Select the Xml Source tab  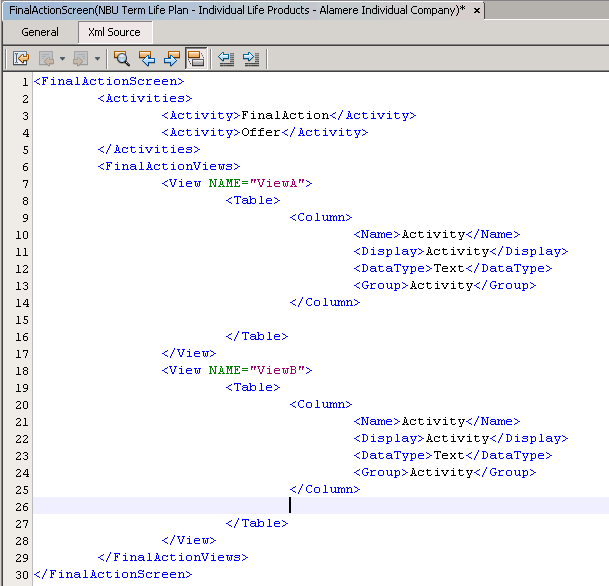[x=115, y=32]
